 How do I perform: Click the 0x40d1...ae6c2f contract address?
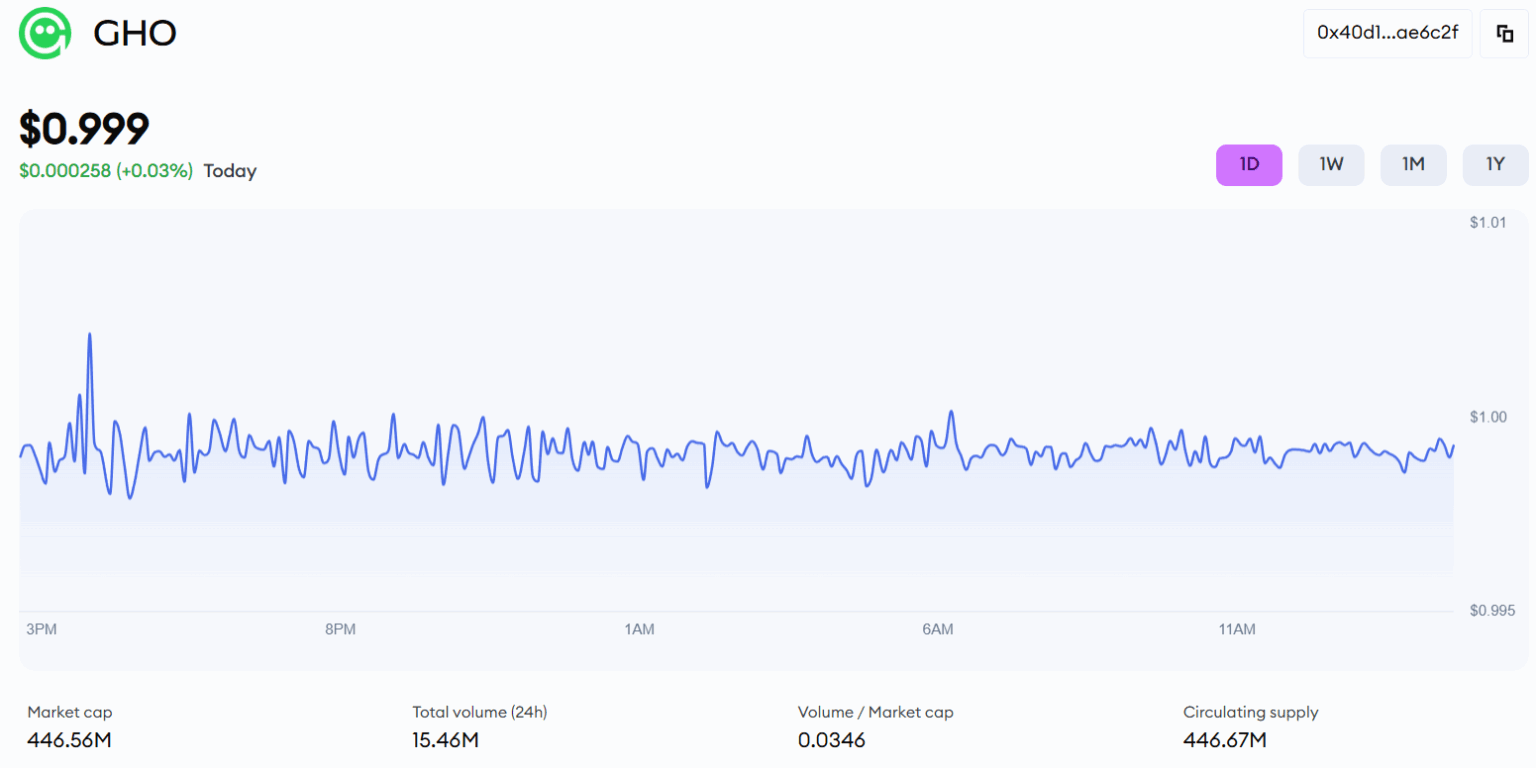click(x=1386, y=33)
